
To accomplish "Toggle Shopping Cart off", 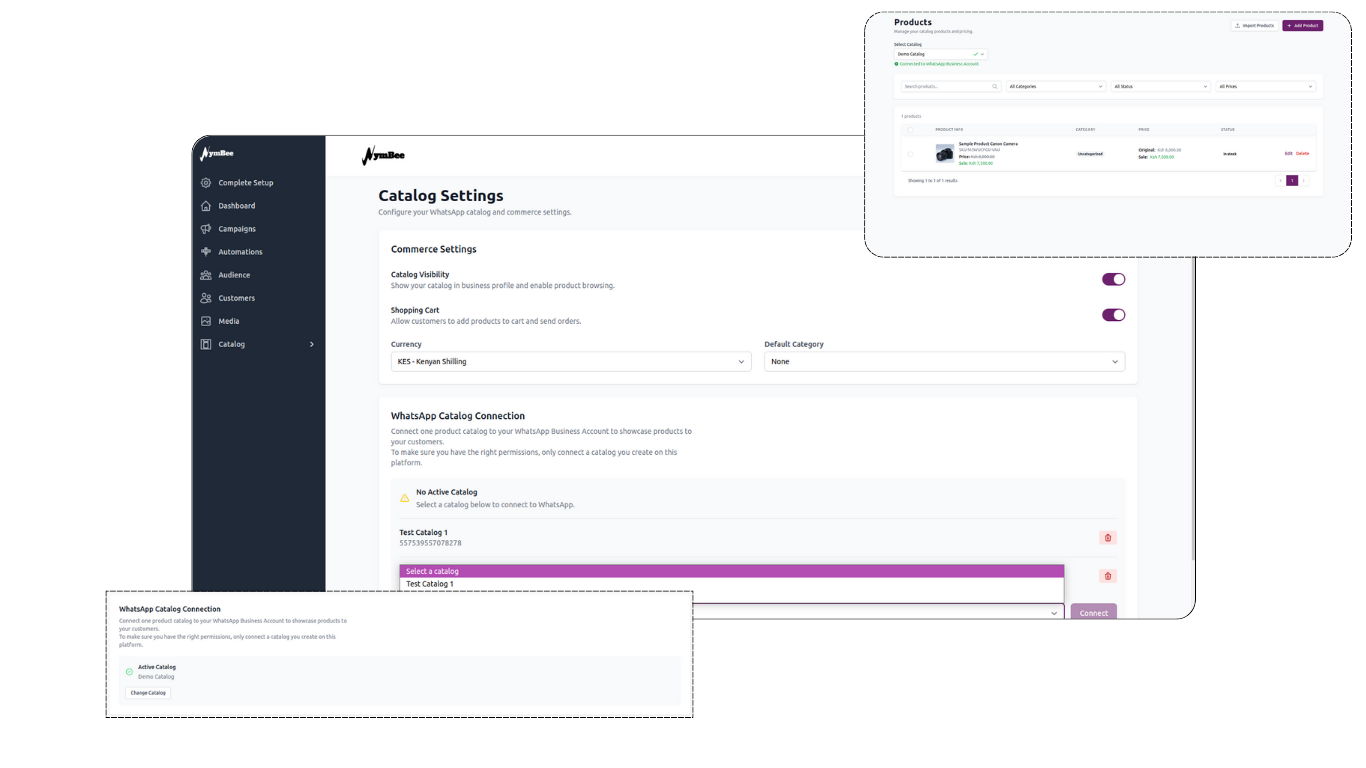I will [x=1113, y=314].
